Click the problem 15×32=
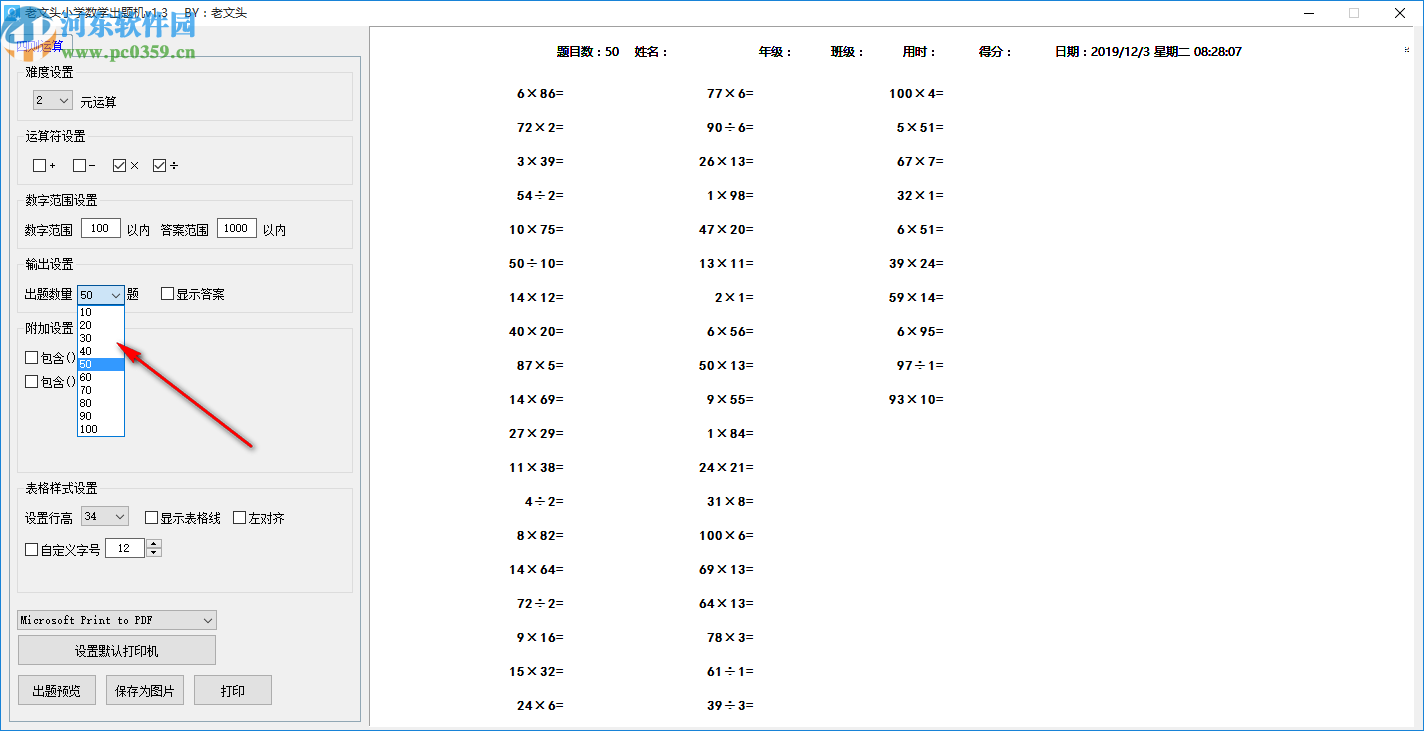 coord(536,672)
